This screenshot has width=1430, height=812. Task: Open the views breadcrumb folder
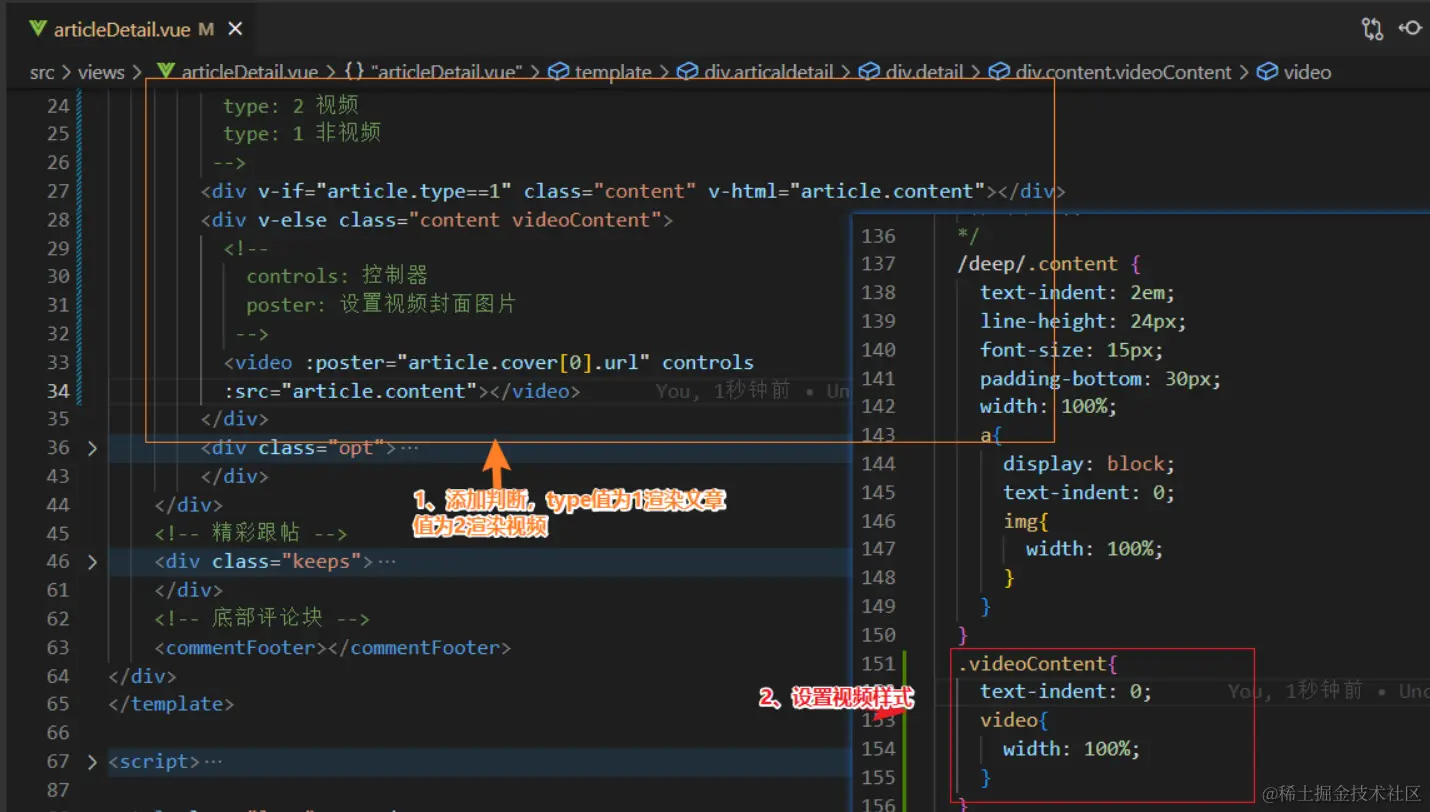[101, 72]
